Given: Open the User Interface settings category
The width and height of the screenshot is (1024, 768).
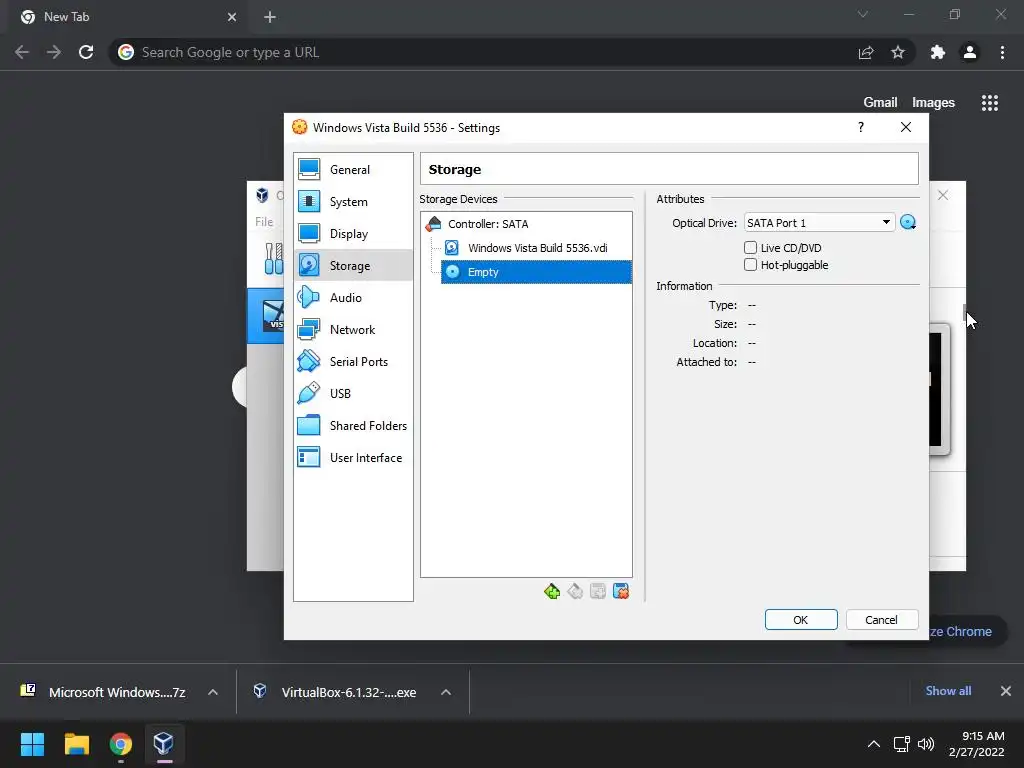Looking at the screenshot, I should pos(353,458).
